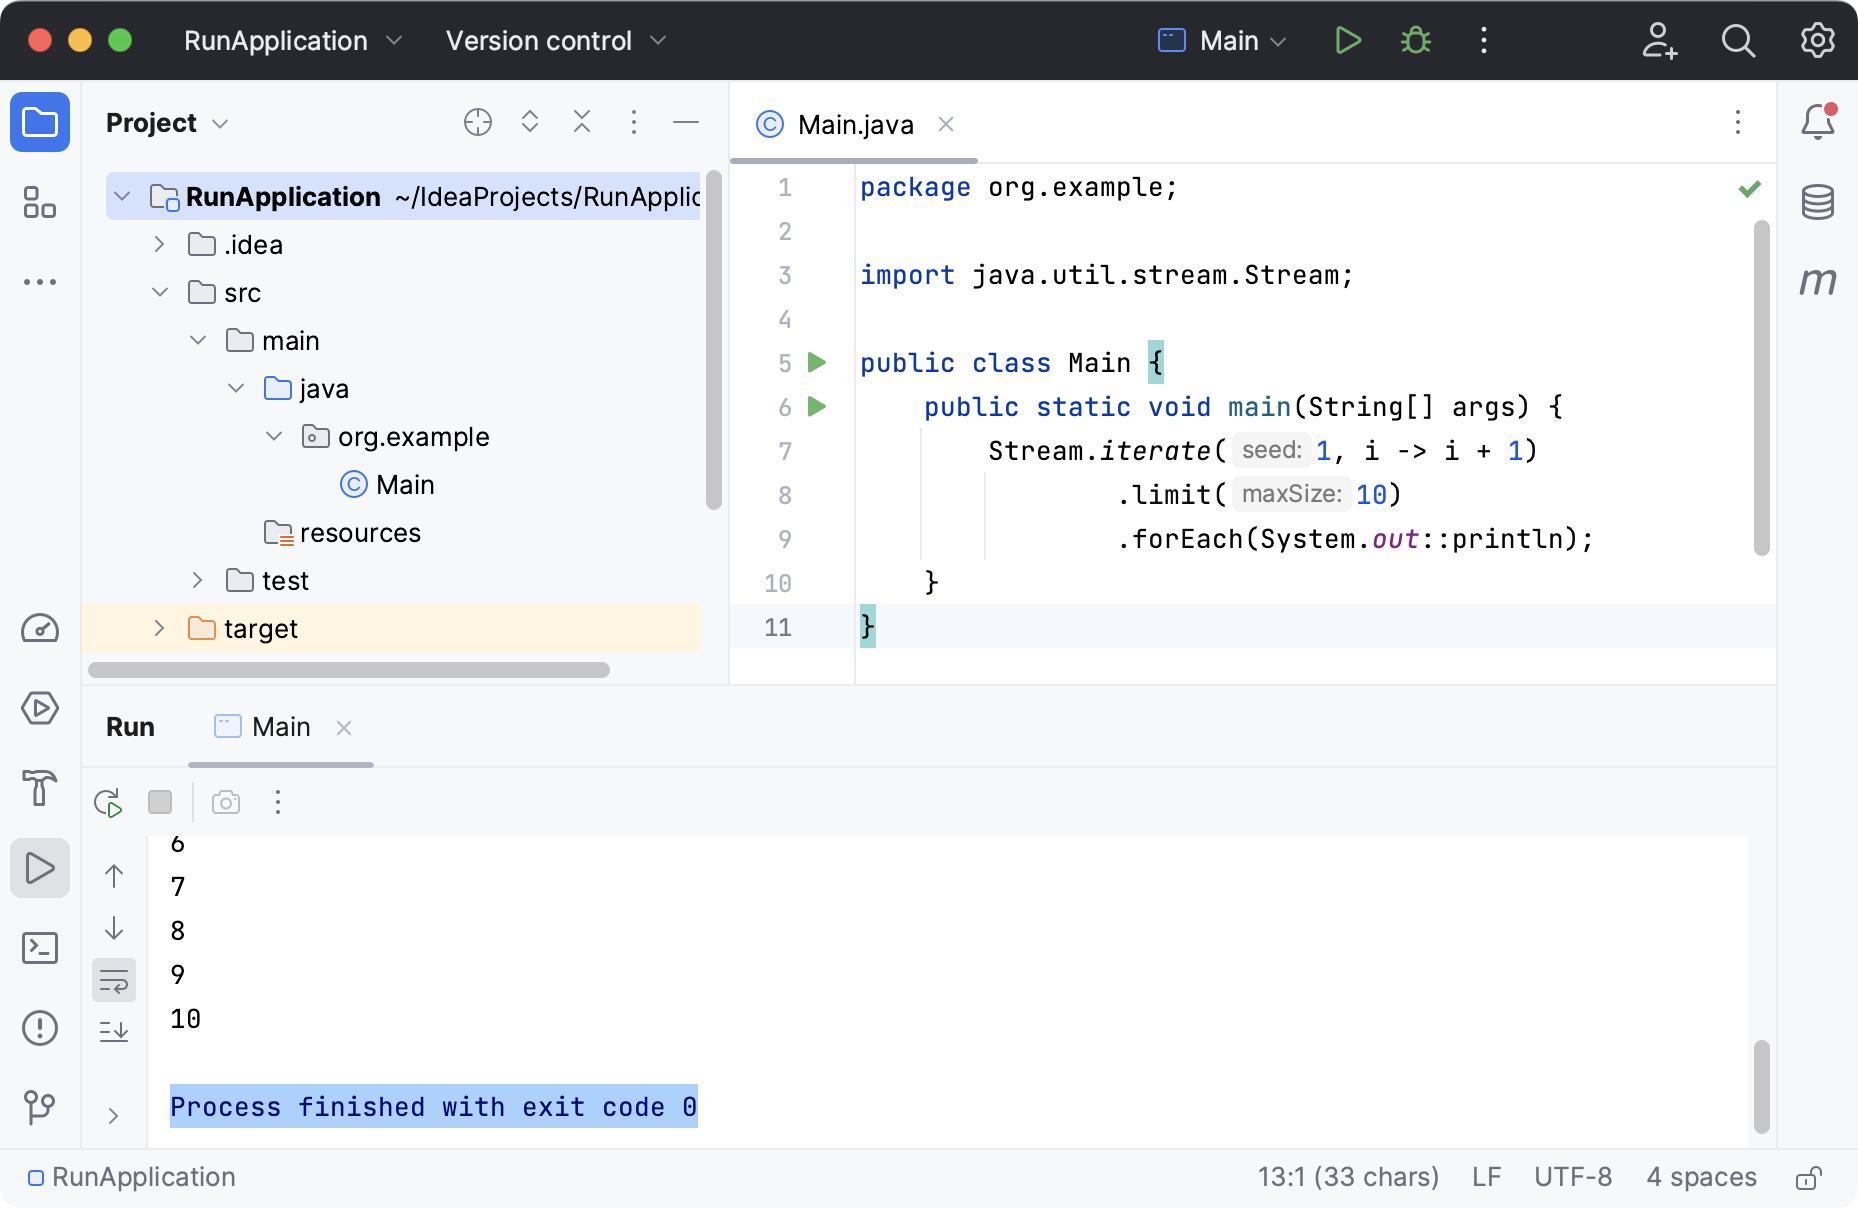
Task: Open the Database tool window
Action: tap(1818, 202)
